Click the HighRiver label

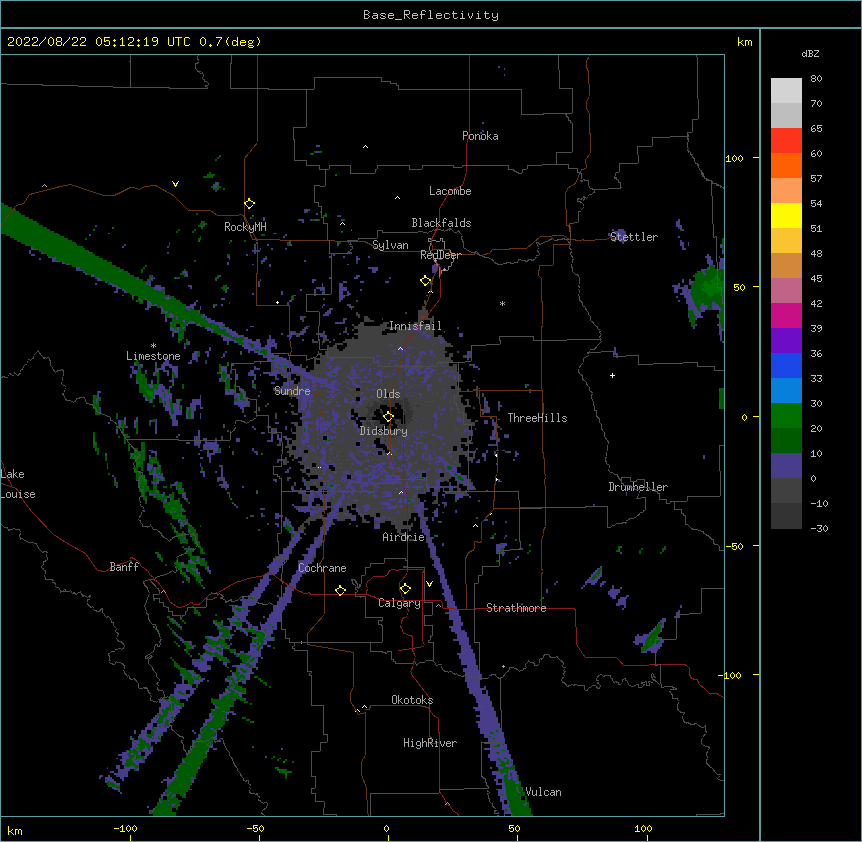point(430,743)
